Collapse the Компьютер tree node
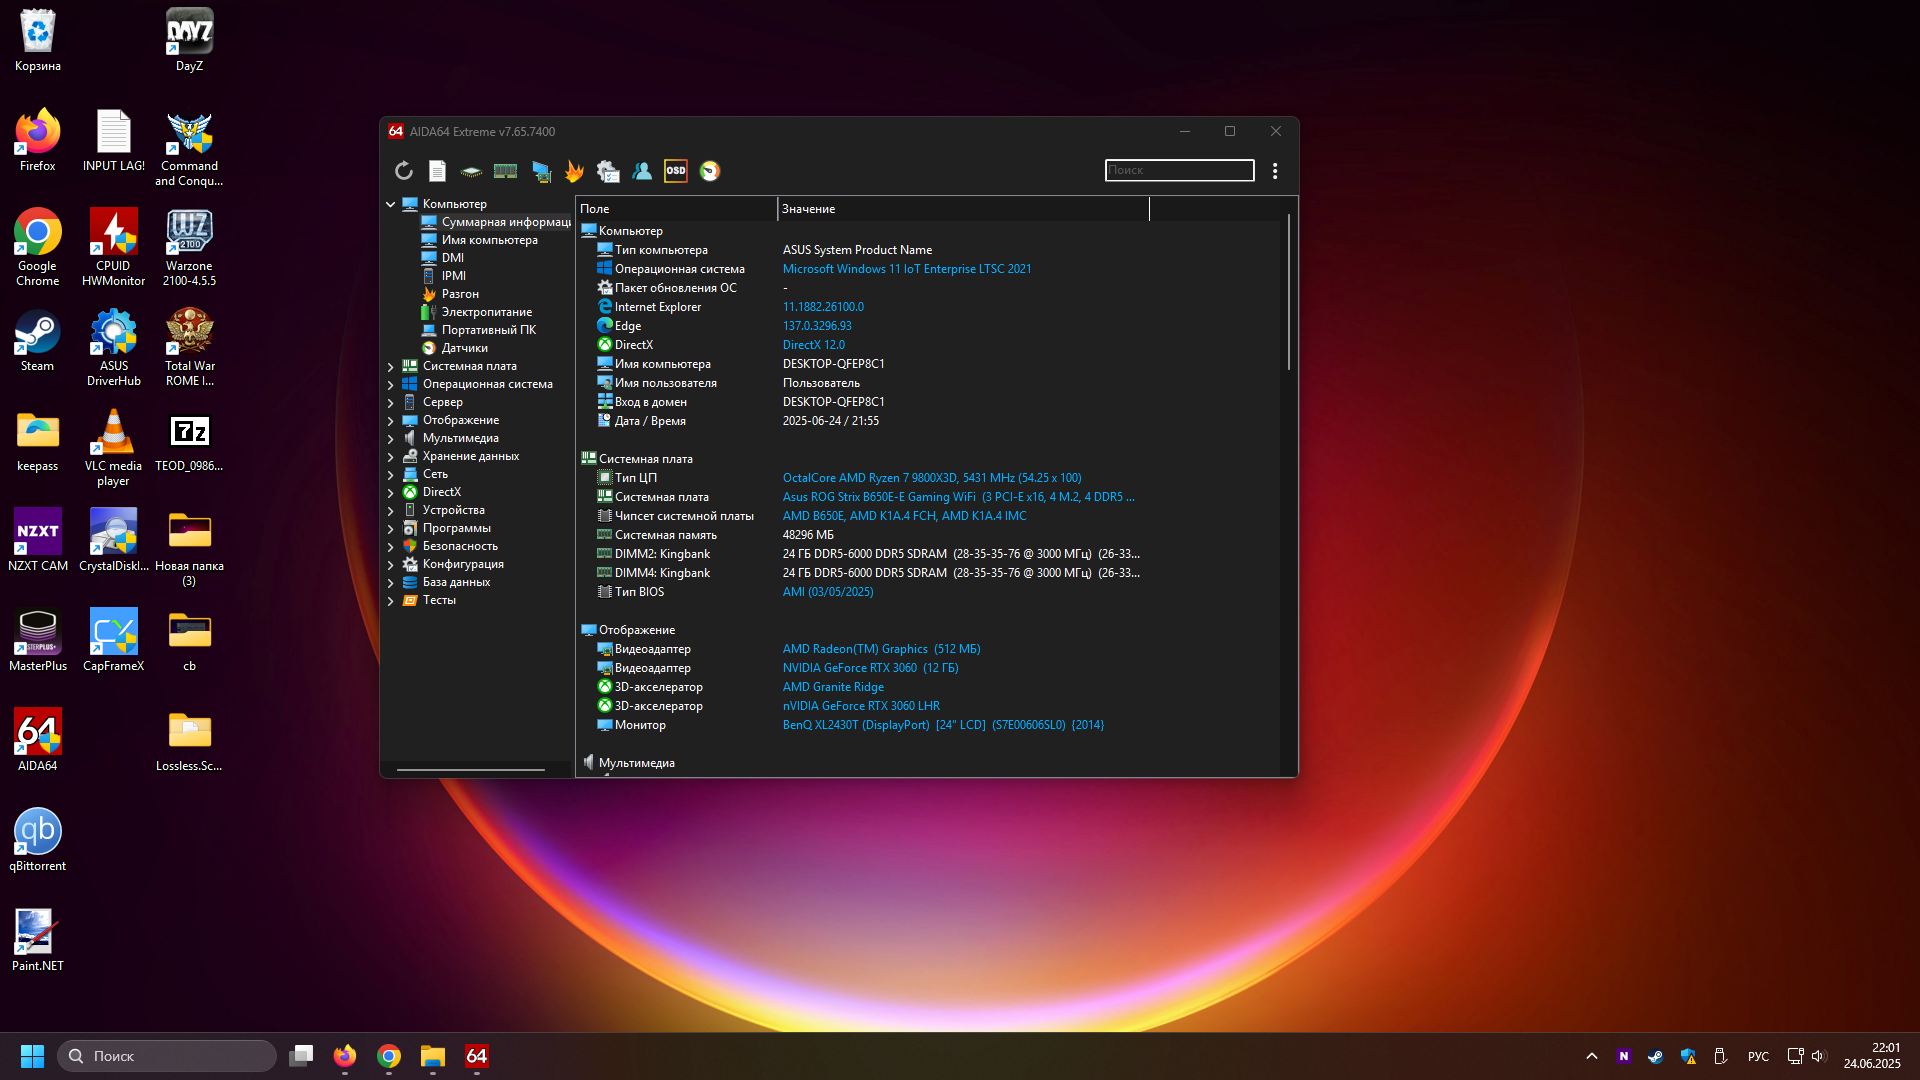 click(391, 204)
